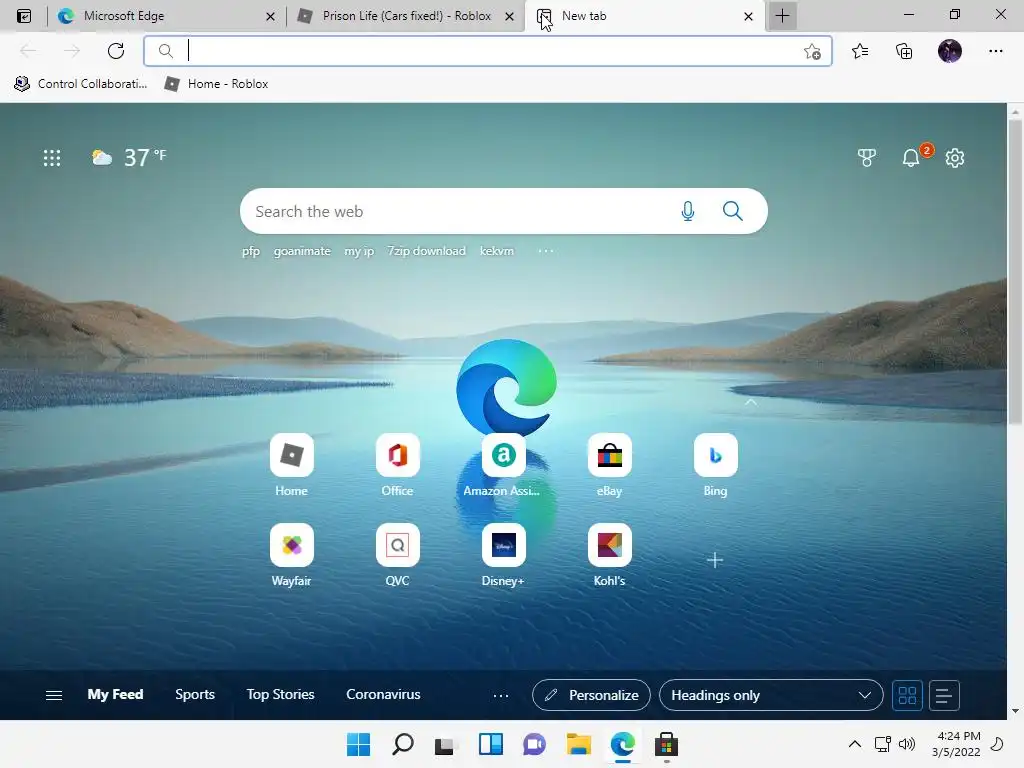Open Chat on the taskbar

click(x=534, y=744)
